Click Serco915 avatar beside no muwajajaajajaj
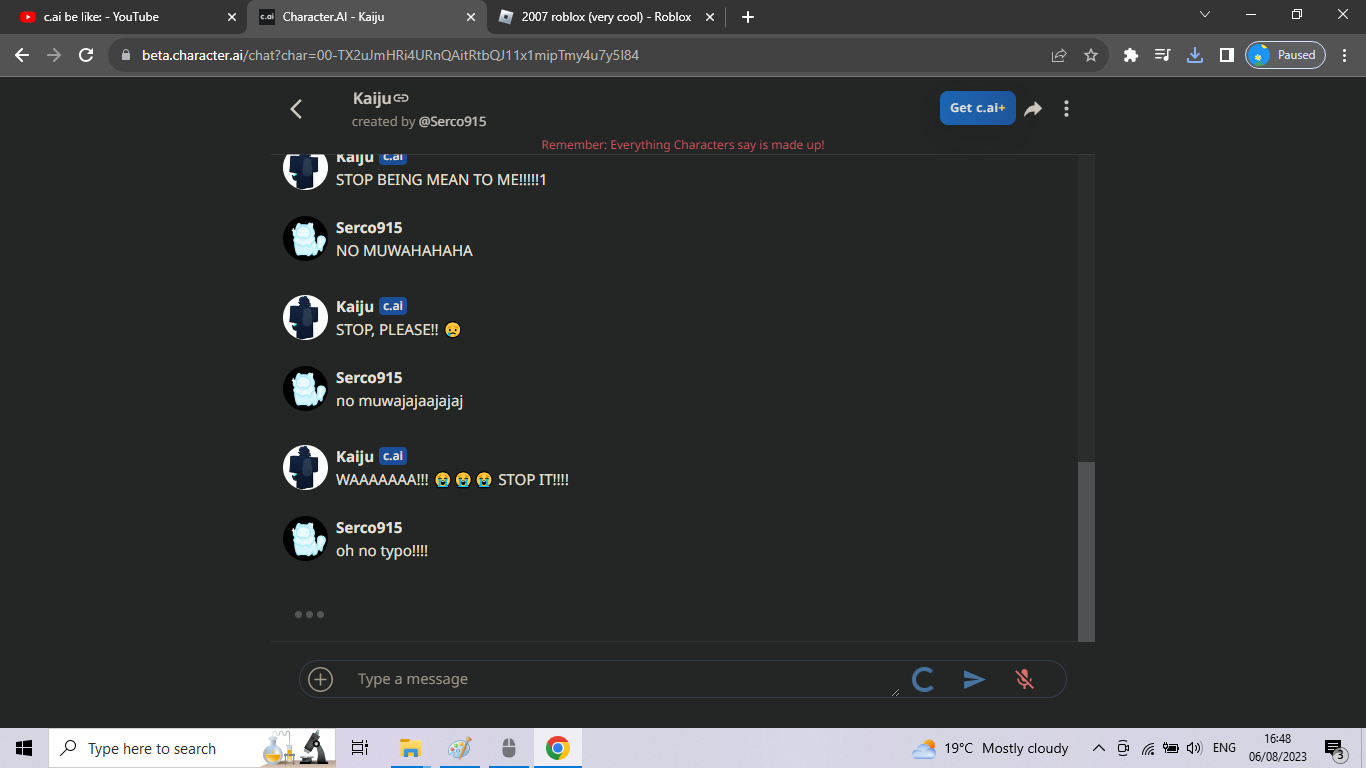Screen dimensions: 1366x768 point(305,388)
